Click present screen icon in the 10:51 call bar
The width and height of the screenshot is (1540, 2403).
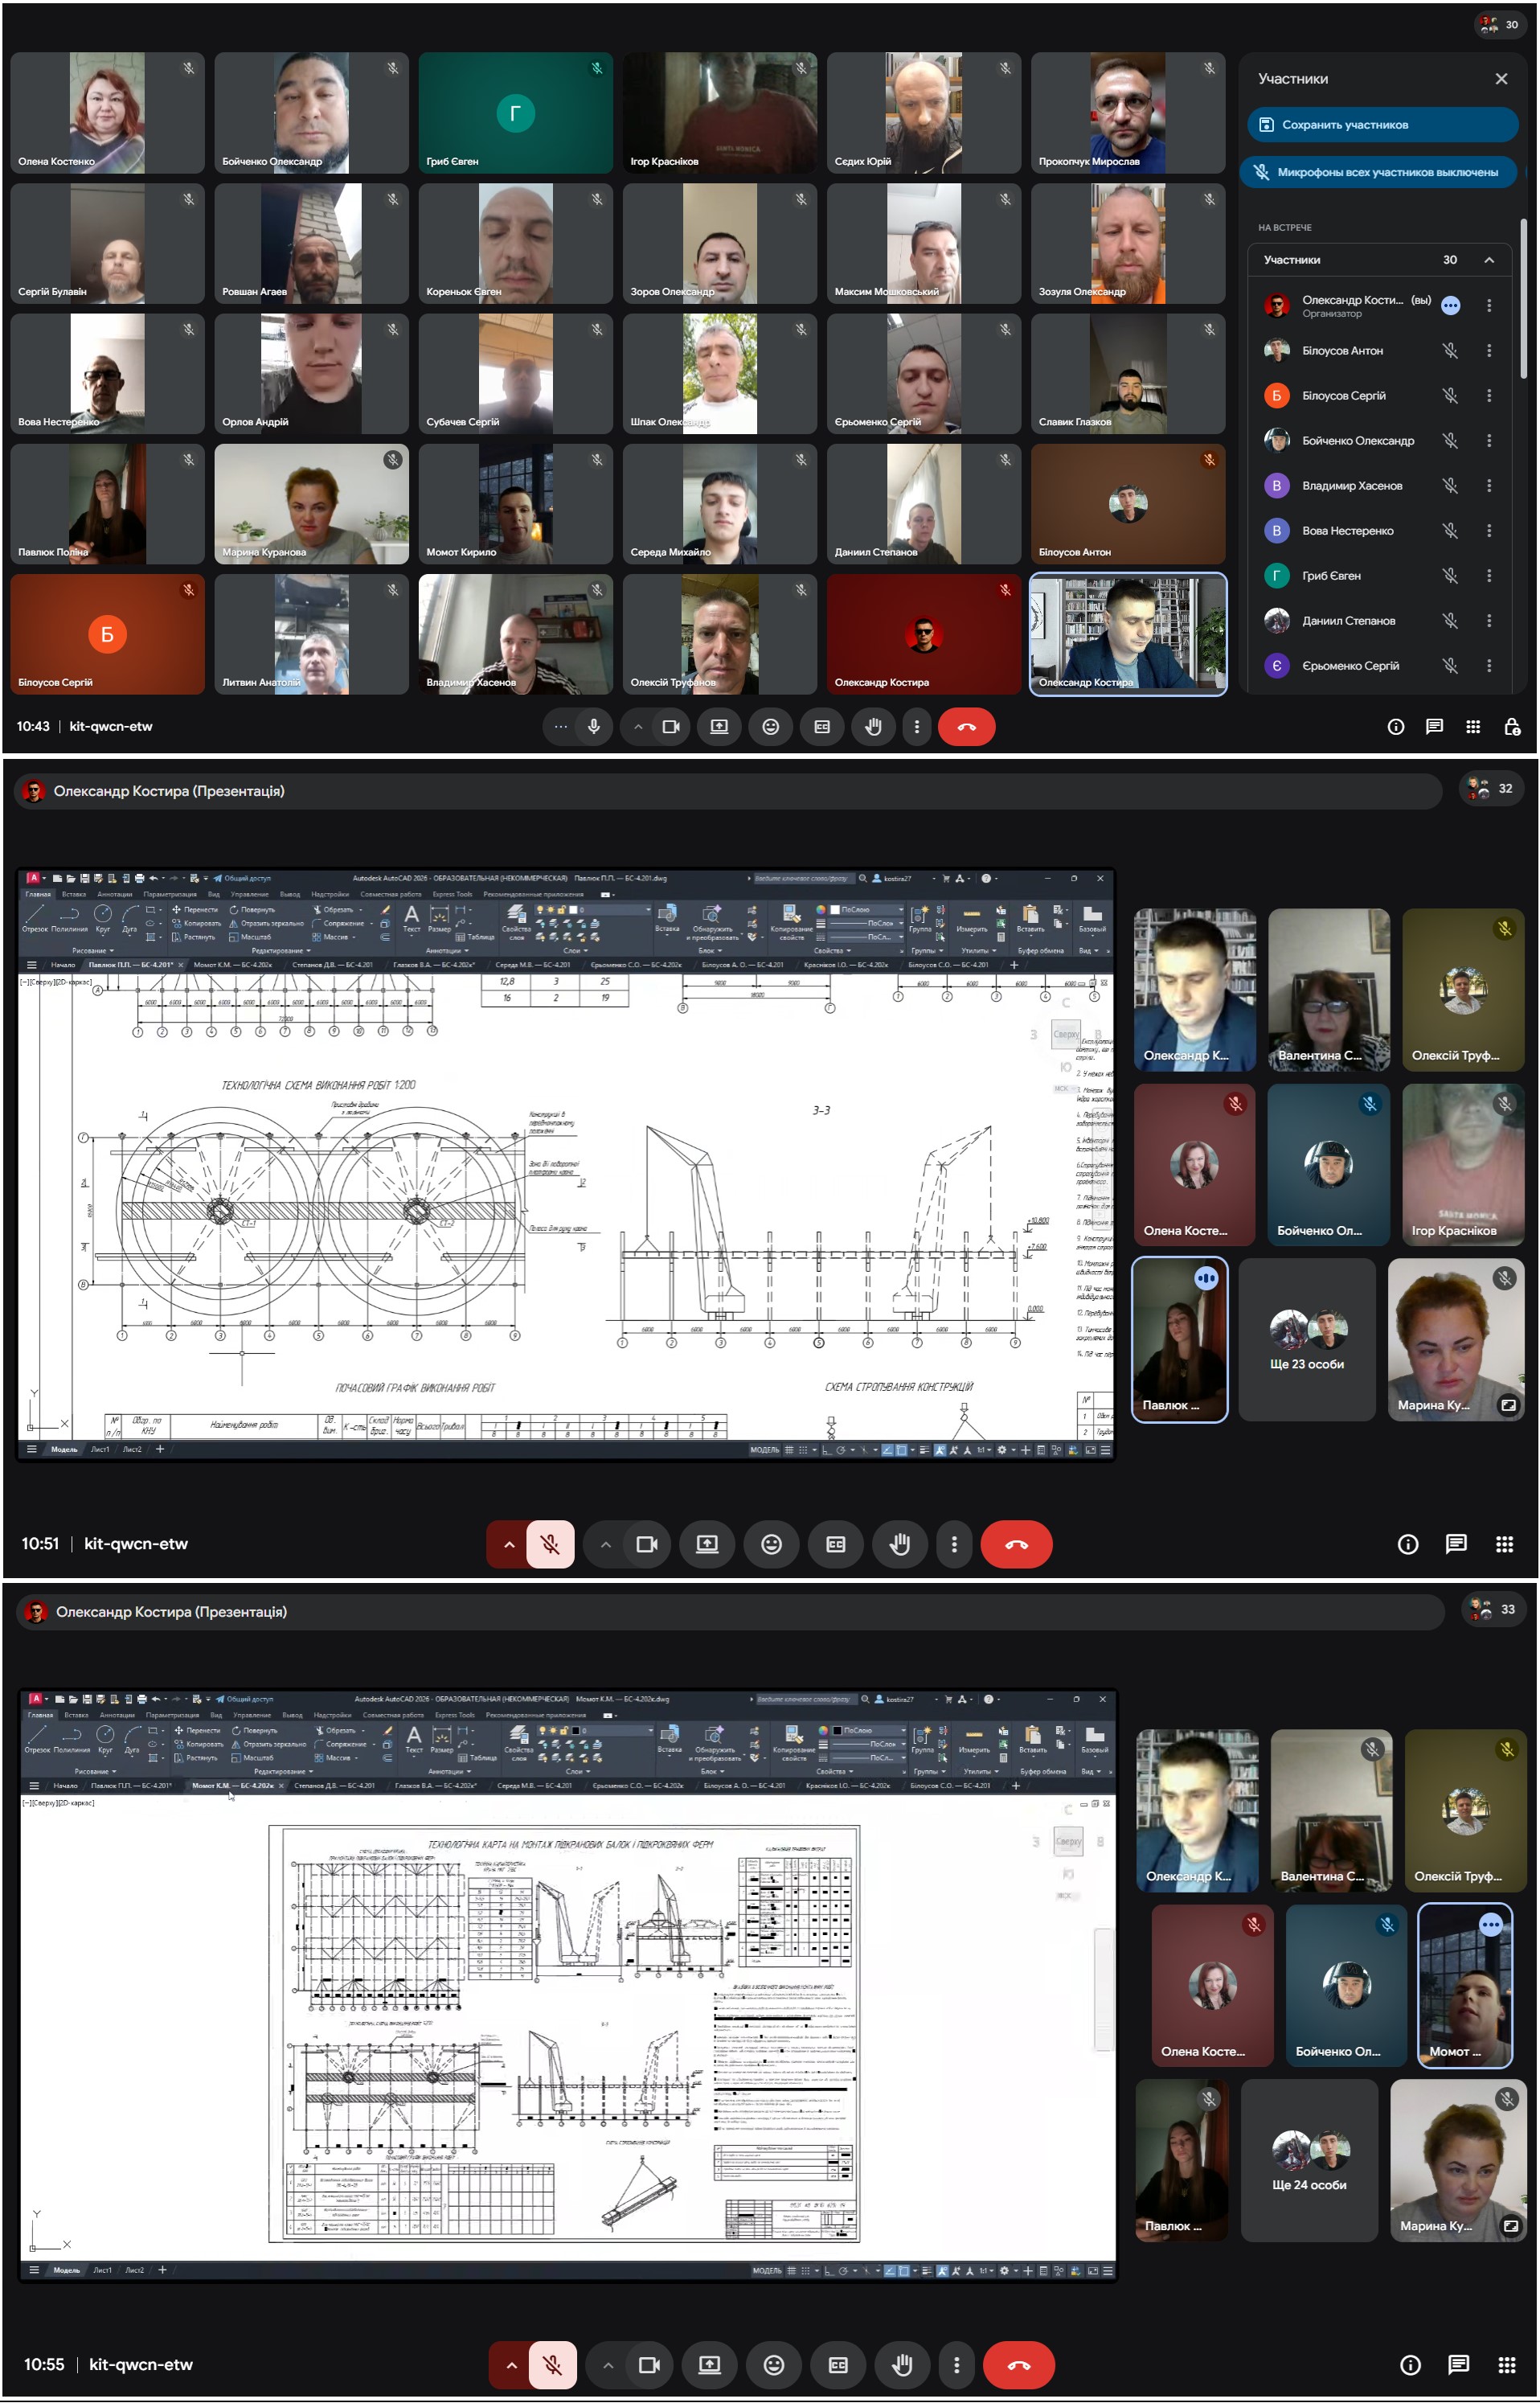point(707,1545)
